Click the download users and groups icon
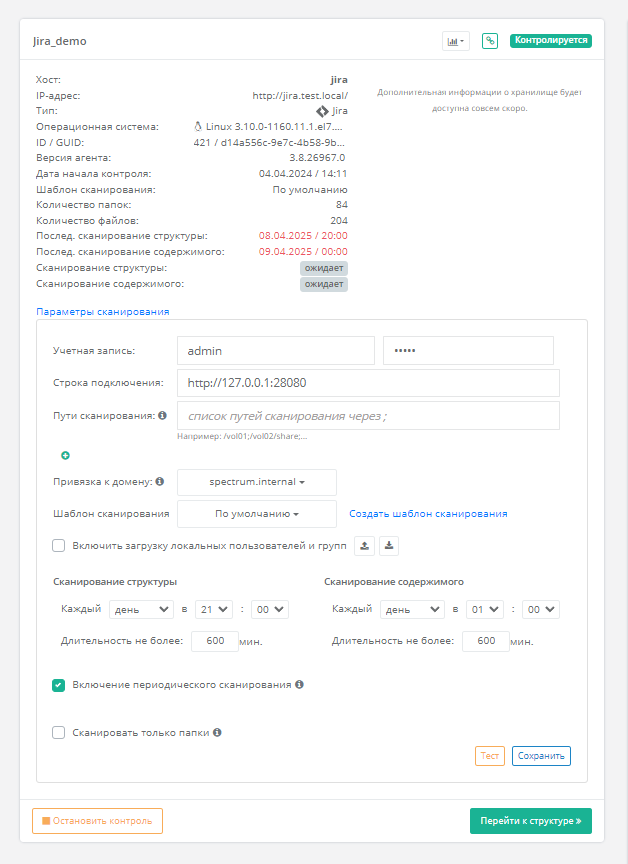Image resolution: width=628 pixels, height=864 pixels. (x=389, y=546)
